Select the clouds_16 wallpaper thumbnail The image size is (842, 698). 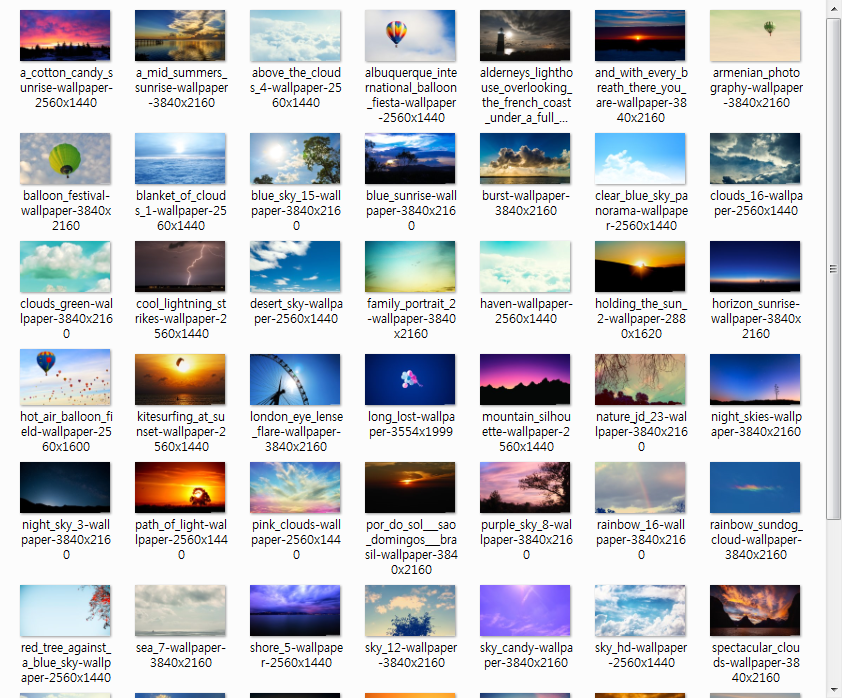point(754,158)
